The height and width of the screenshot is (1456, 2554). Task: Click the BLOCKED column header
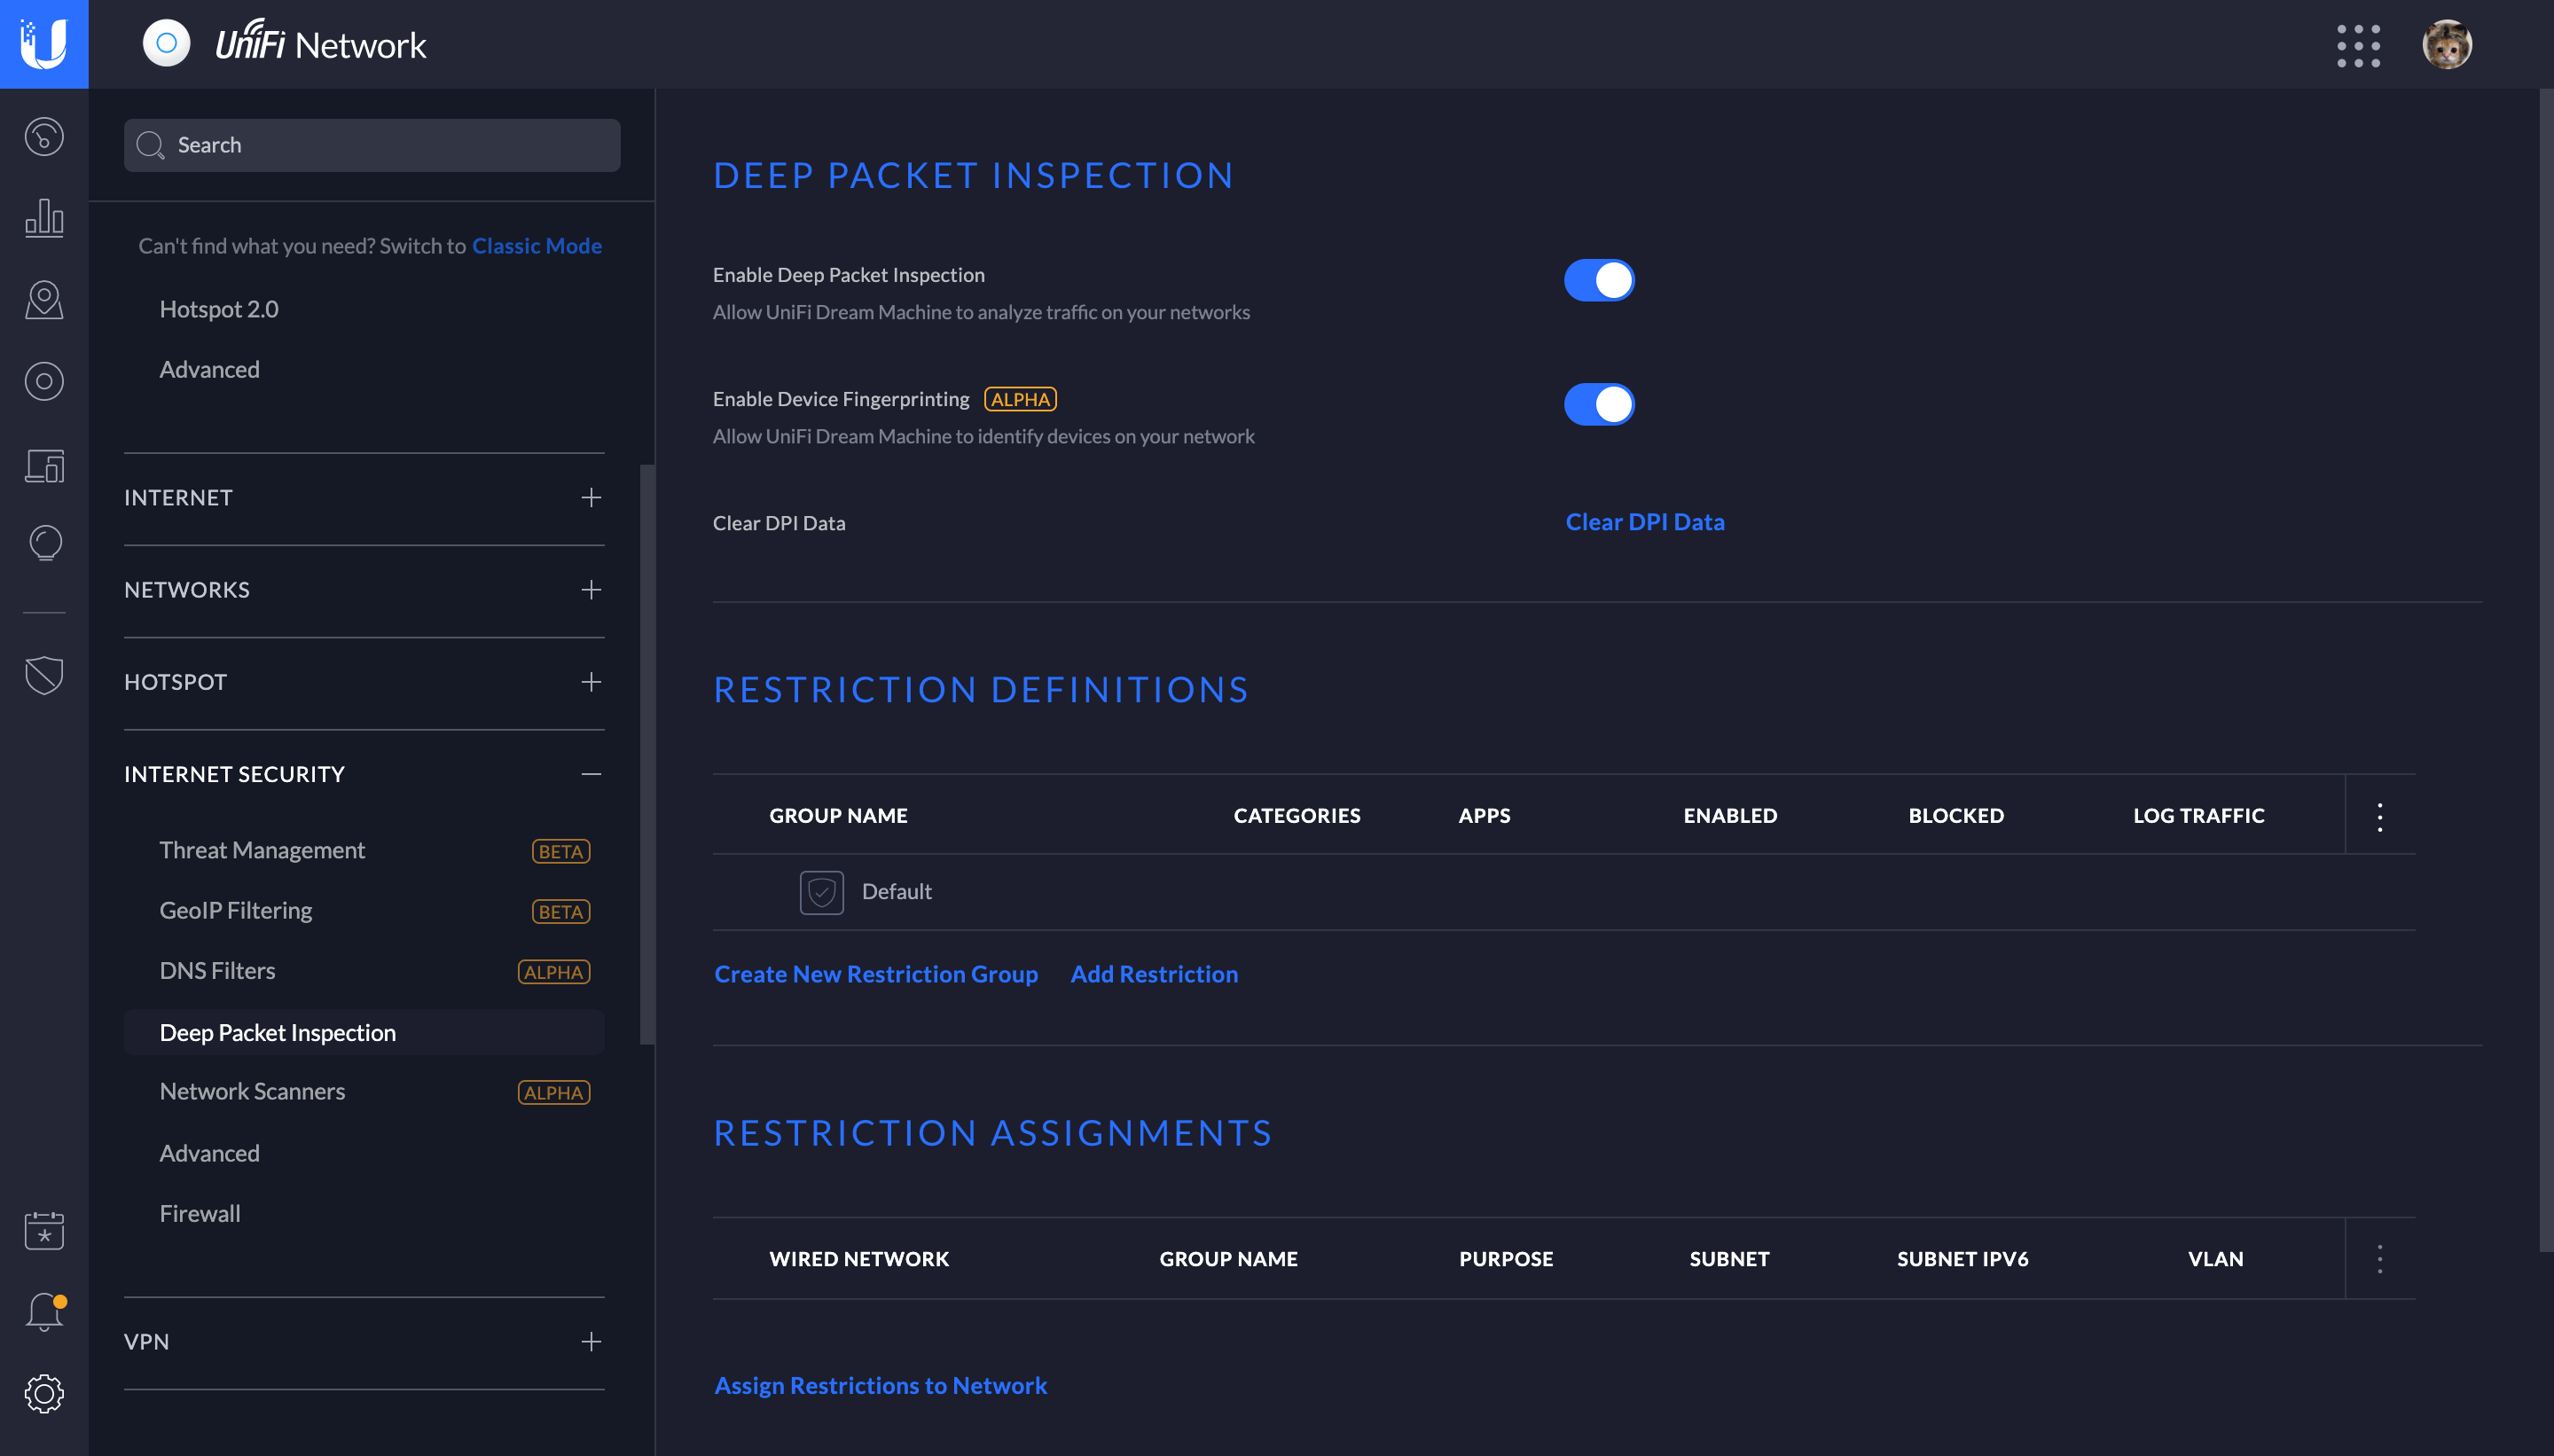pyautogui.click(x=1956, y=815)
